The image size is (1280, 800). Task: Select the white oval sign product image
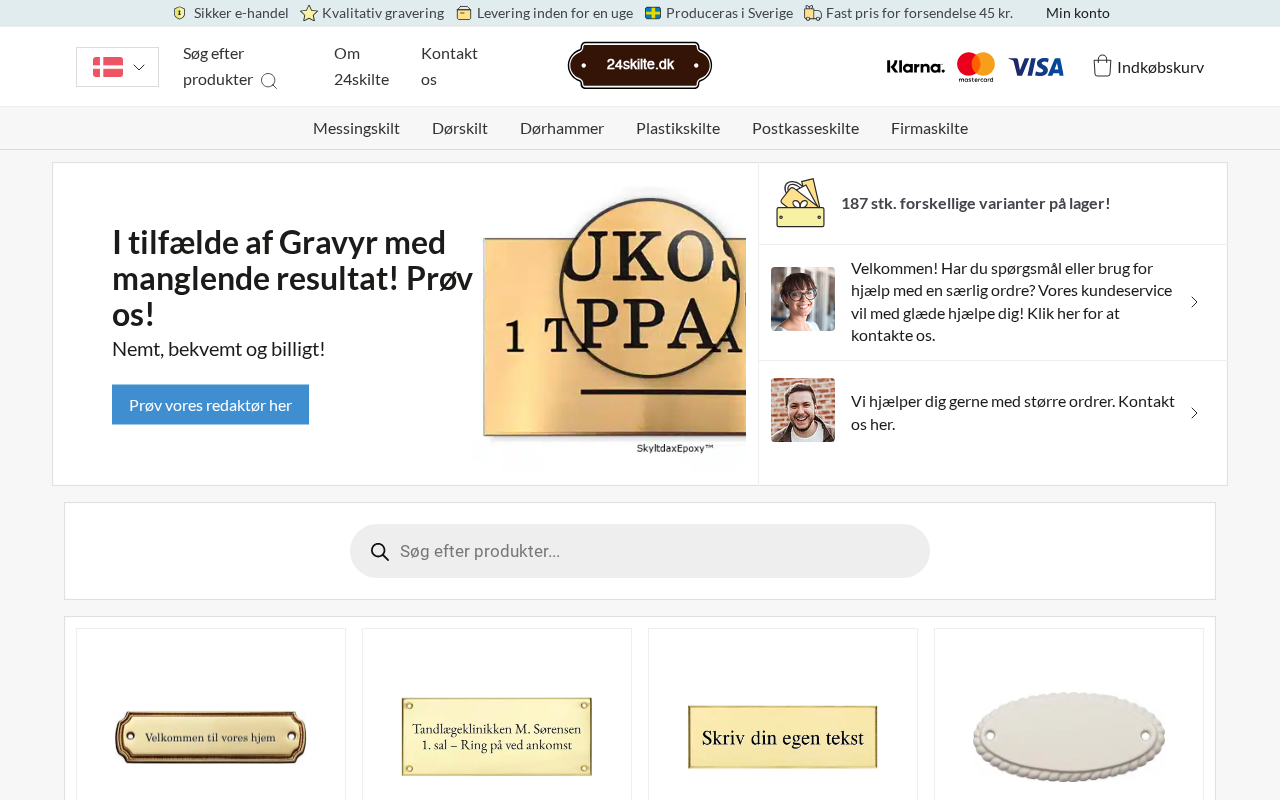coord(1069,737)
